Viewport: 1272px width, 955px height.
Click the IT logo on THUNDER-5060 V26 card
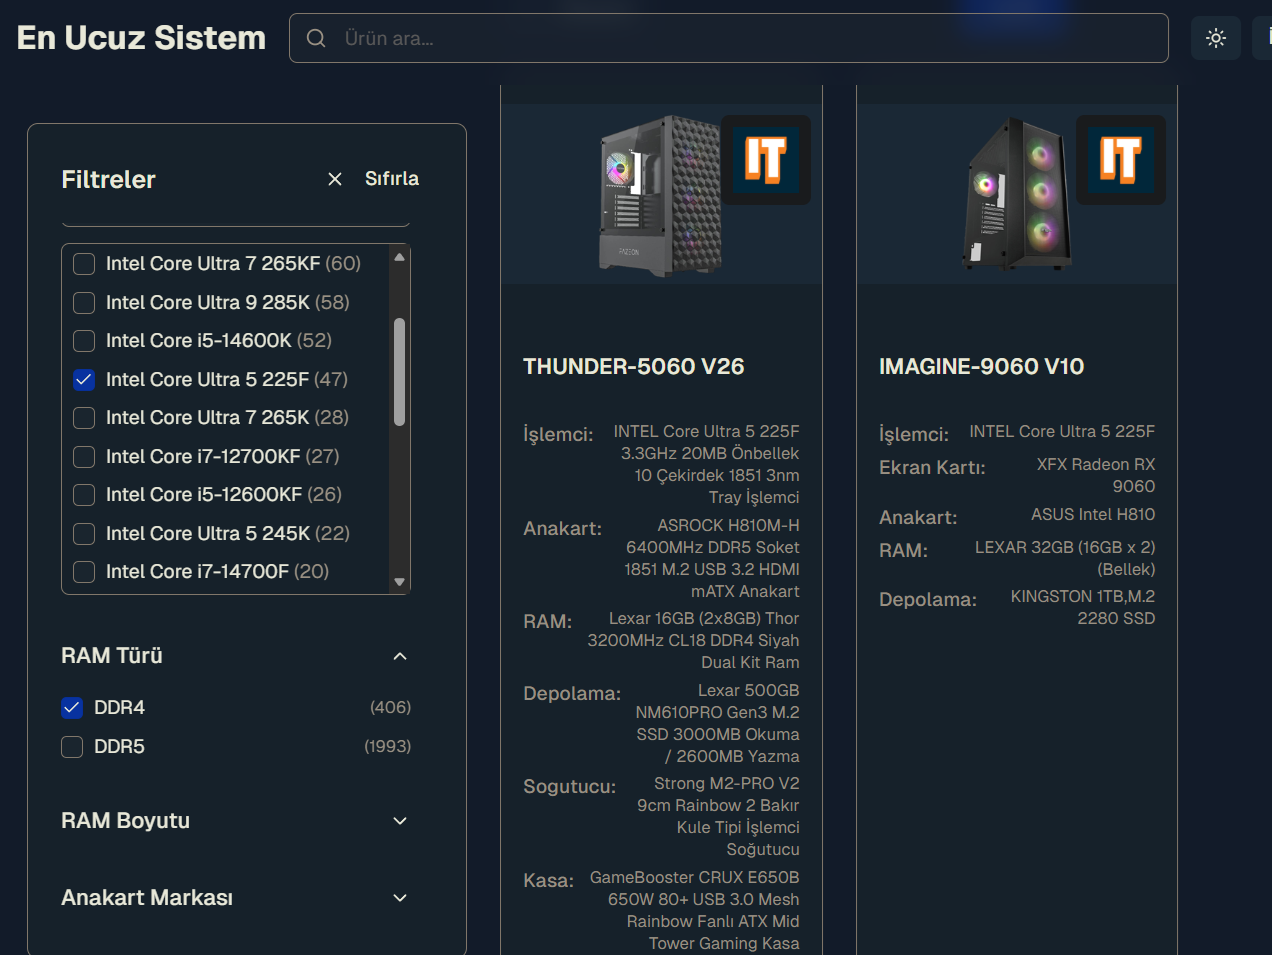point(766,160)
